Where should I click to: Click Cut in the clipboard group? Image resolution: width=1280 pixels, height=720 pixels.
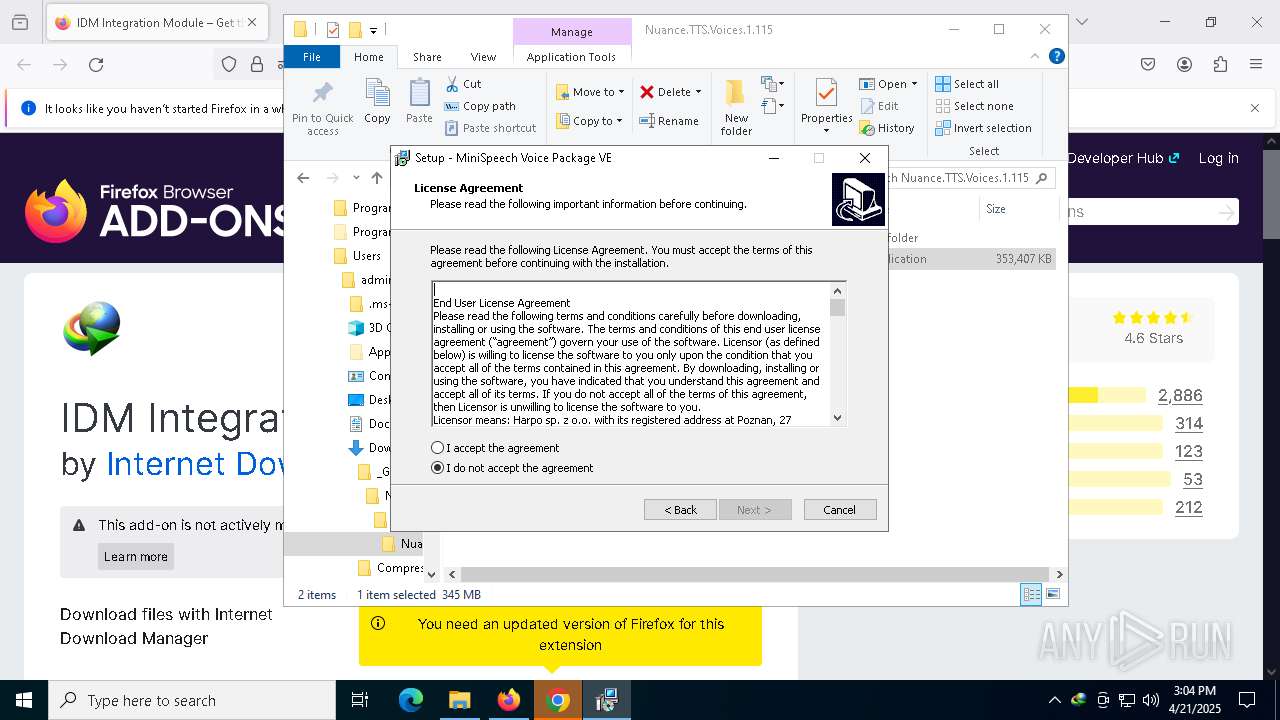click(463, 84)
